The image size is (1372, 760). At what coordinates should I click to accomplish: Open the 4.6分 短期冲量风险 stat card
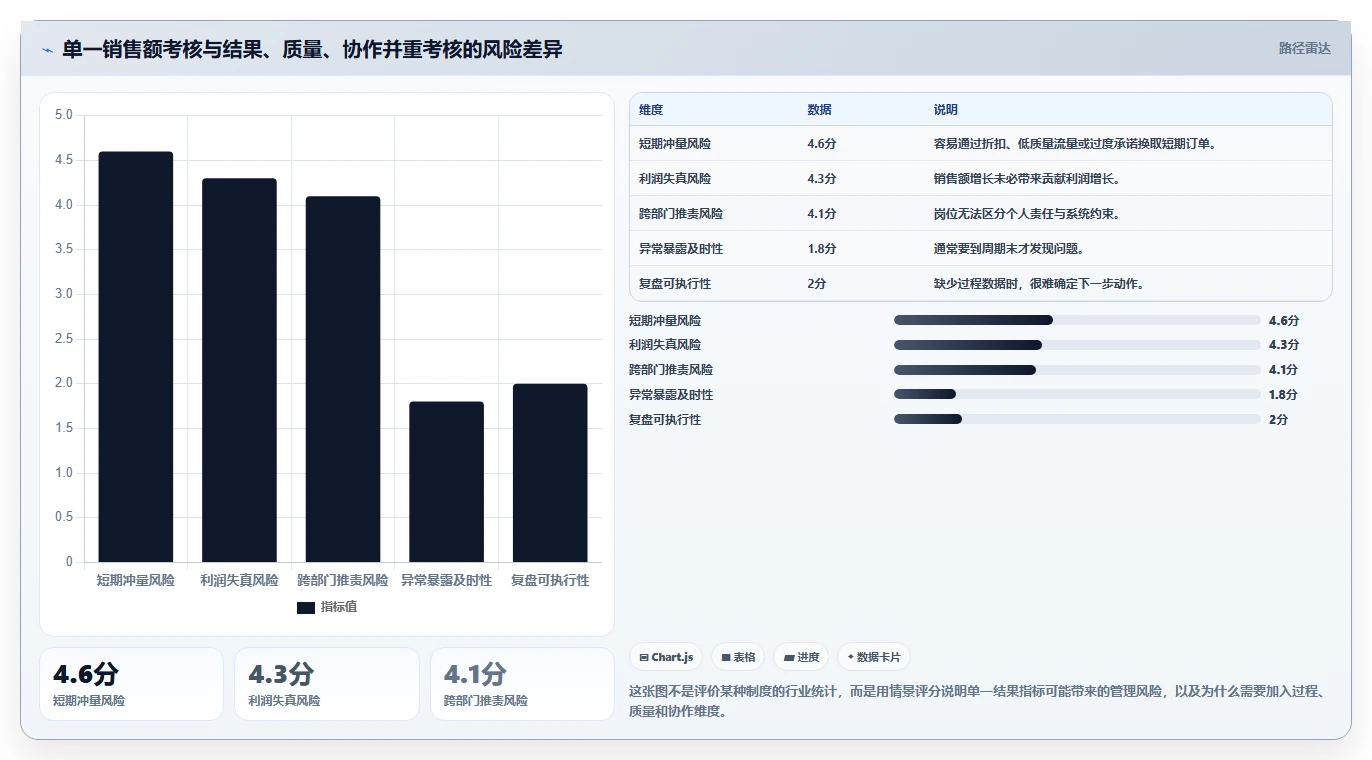tap(131, 684)
